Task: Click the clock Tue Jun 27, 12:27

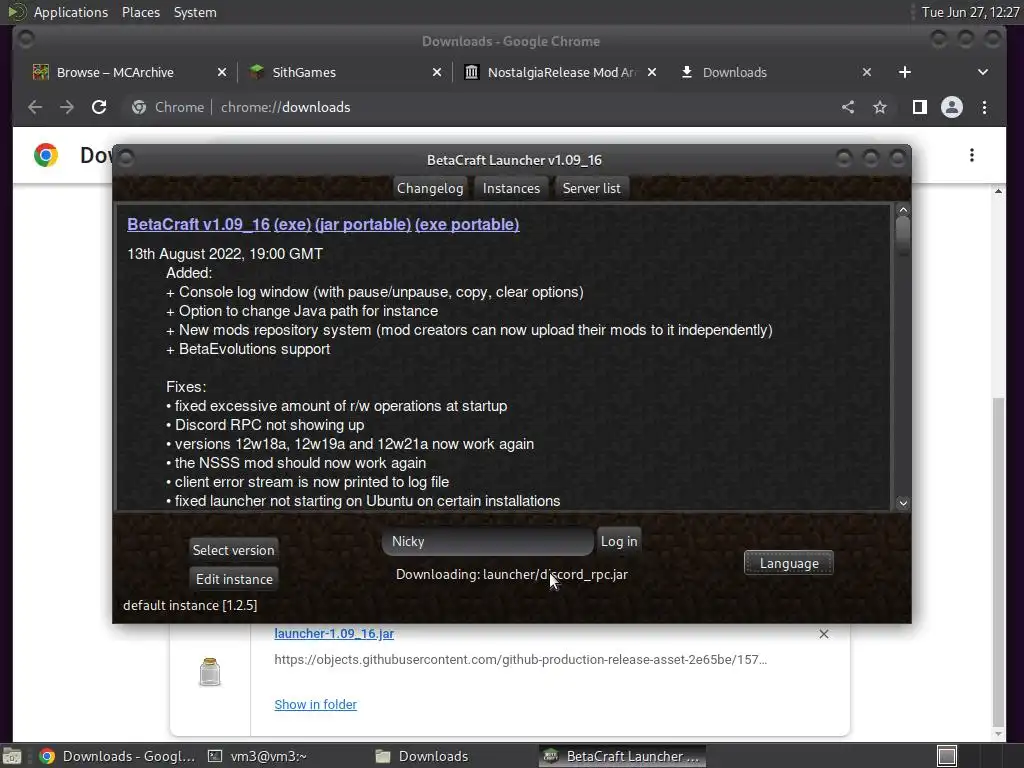Action: [970, 12]
